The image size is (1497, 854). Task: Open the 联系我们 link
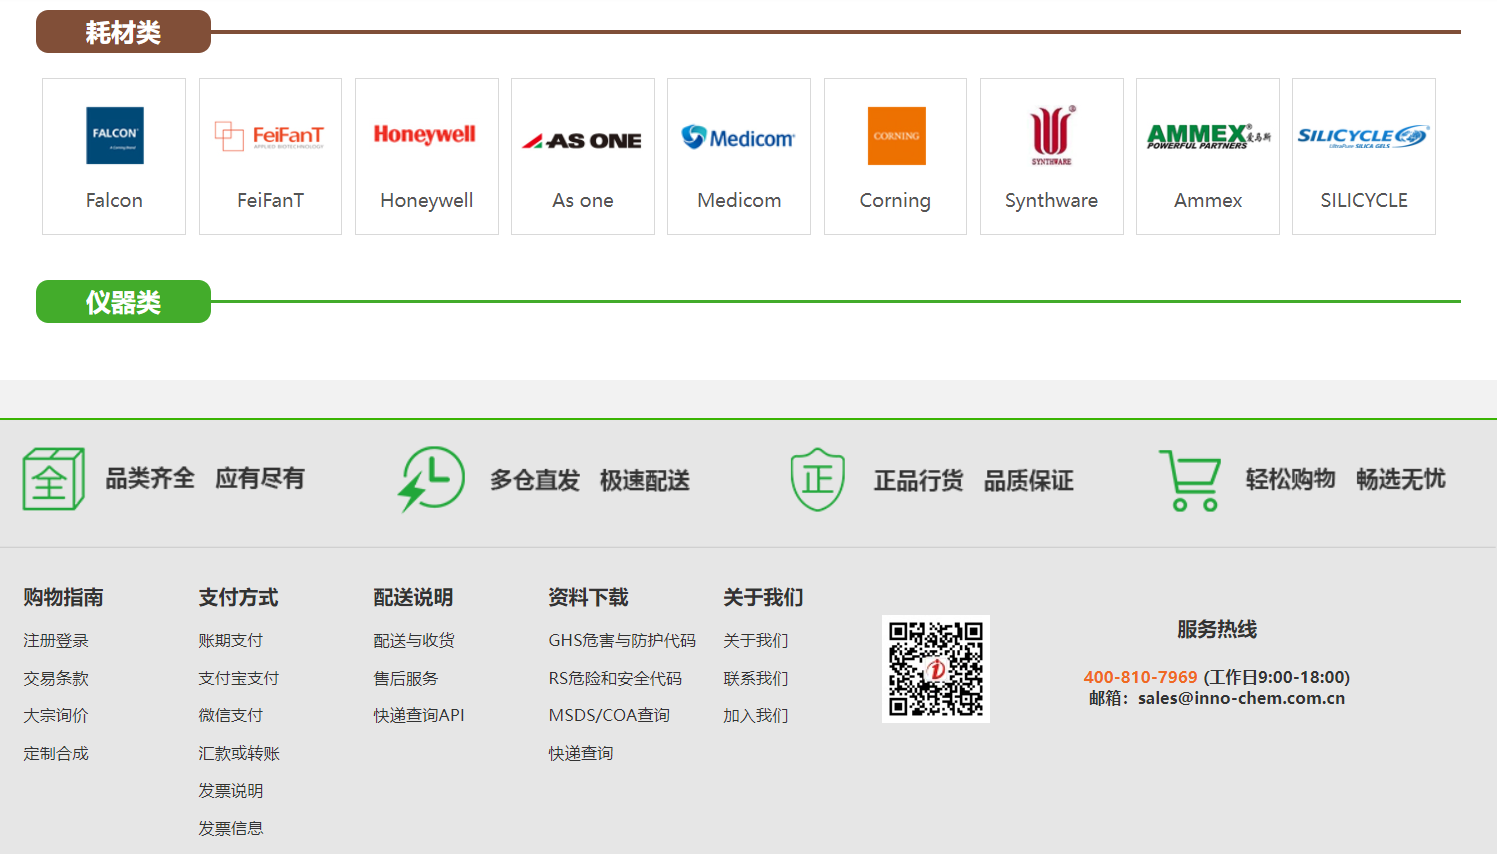pos(755,679)
